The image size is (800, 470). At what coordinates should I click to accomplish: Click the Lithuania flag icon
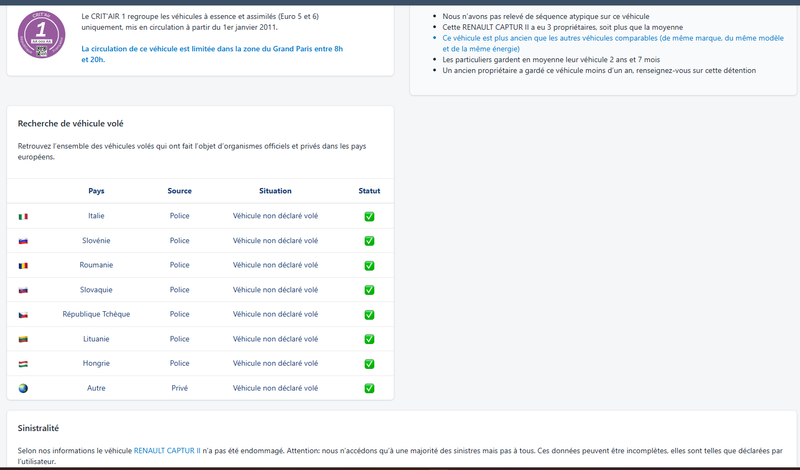(23, 339)
